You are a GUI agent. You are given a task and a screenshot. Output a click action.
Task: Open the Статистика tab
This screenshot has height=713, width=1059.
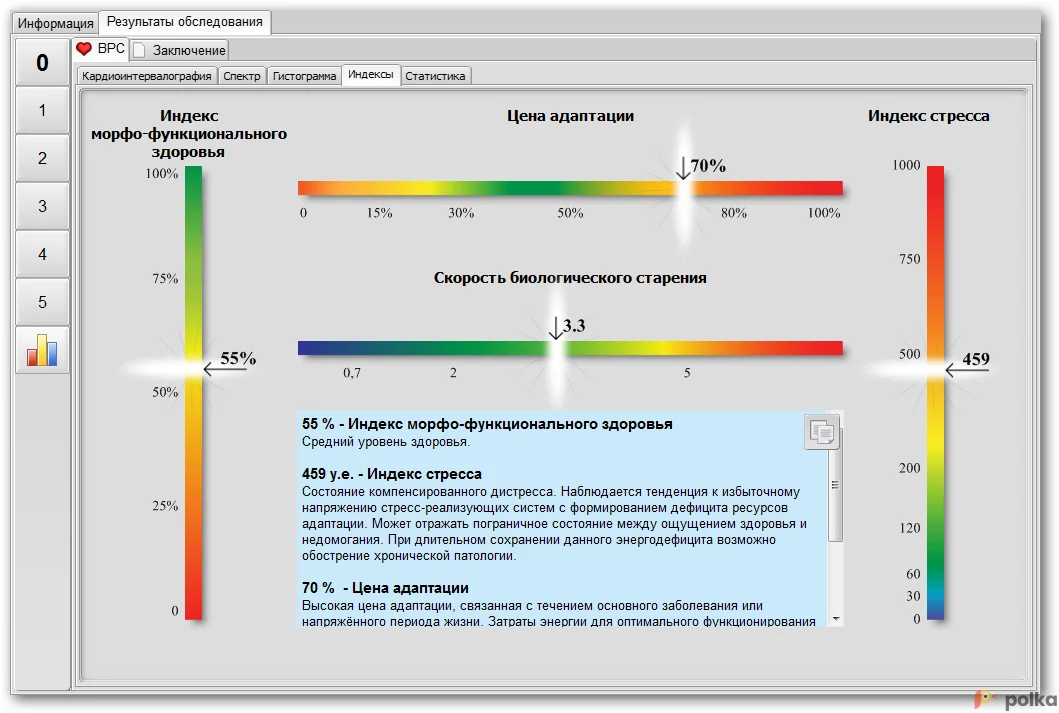pos(435,76)
